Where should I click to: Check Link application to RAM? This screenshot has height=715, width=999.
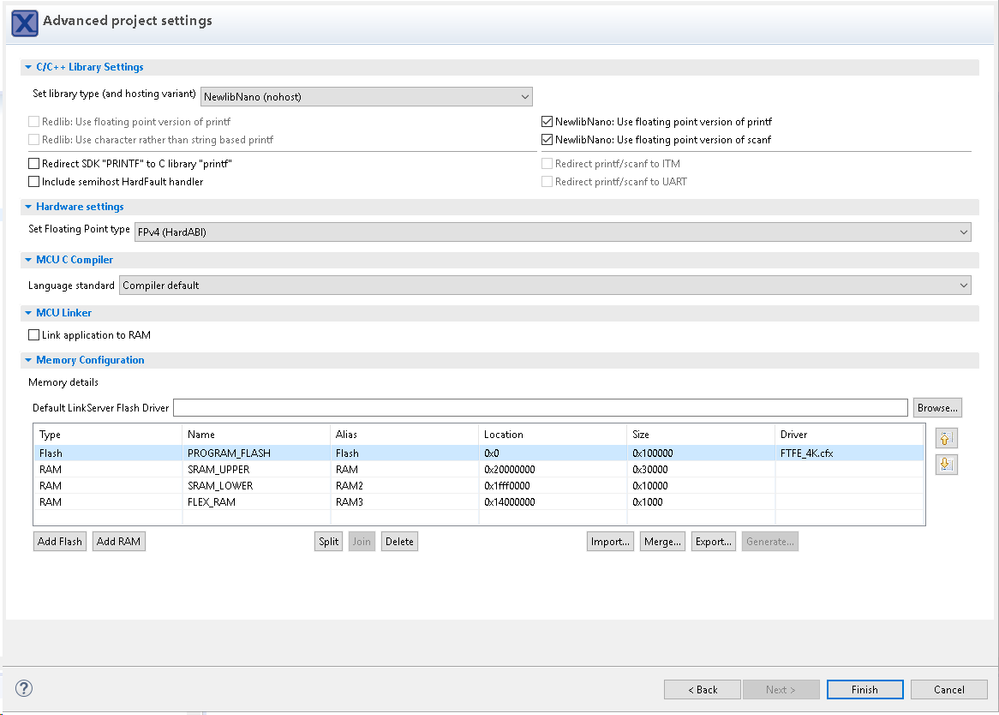[34, 335]
